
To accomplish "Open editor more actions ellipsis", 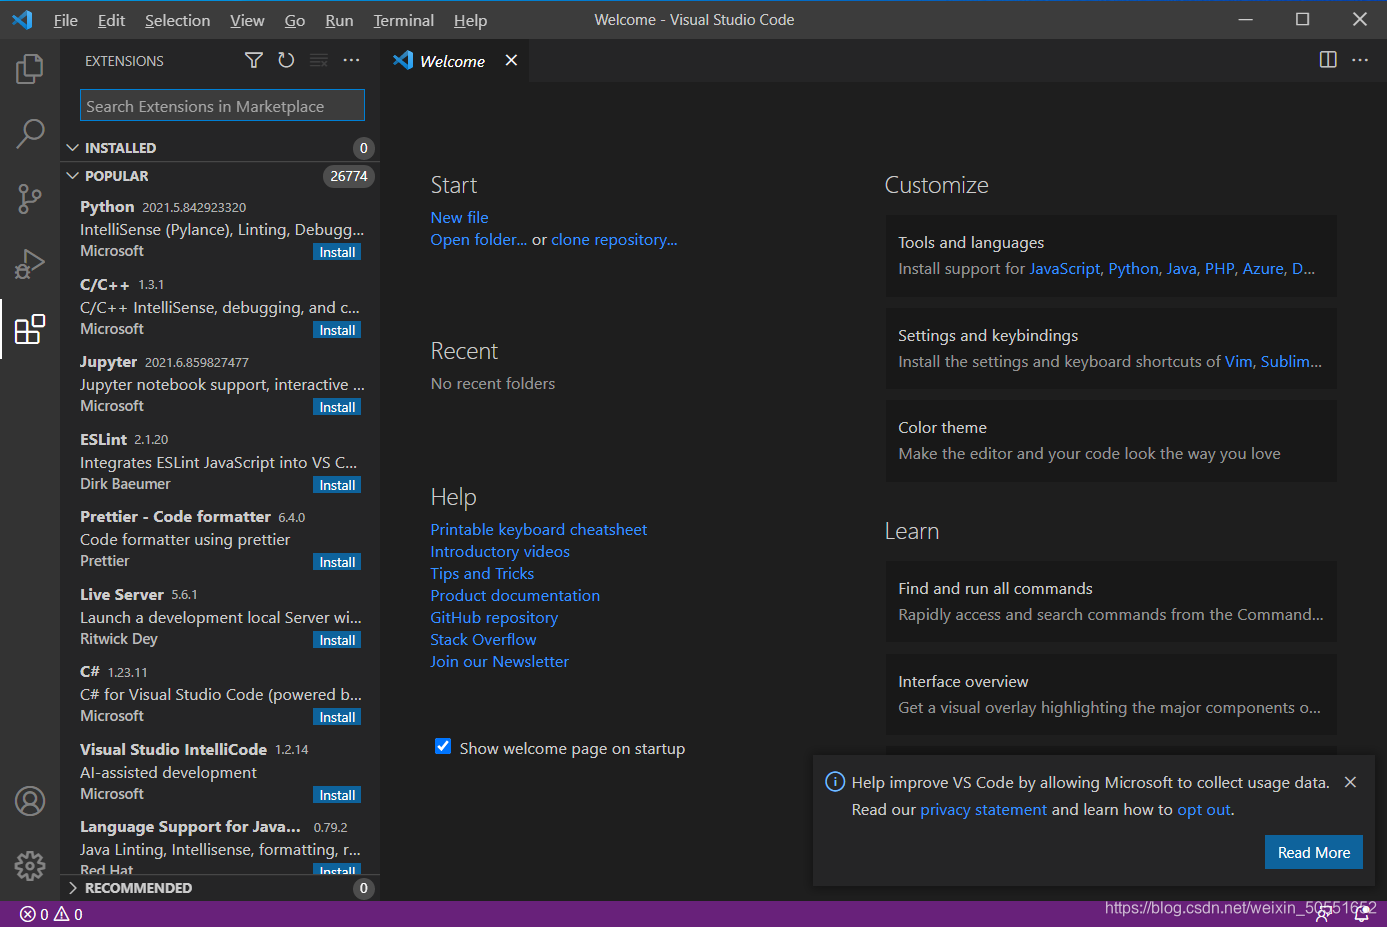I will [x=1360, y=60].
